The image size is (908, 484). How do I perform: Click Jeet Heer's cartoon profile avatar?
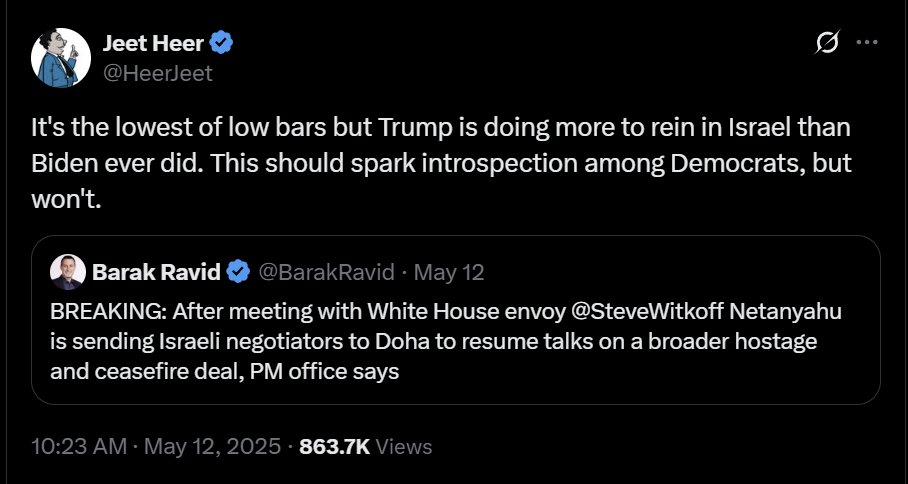pyautogui.click(x=61, y=58)
